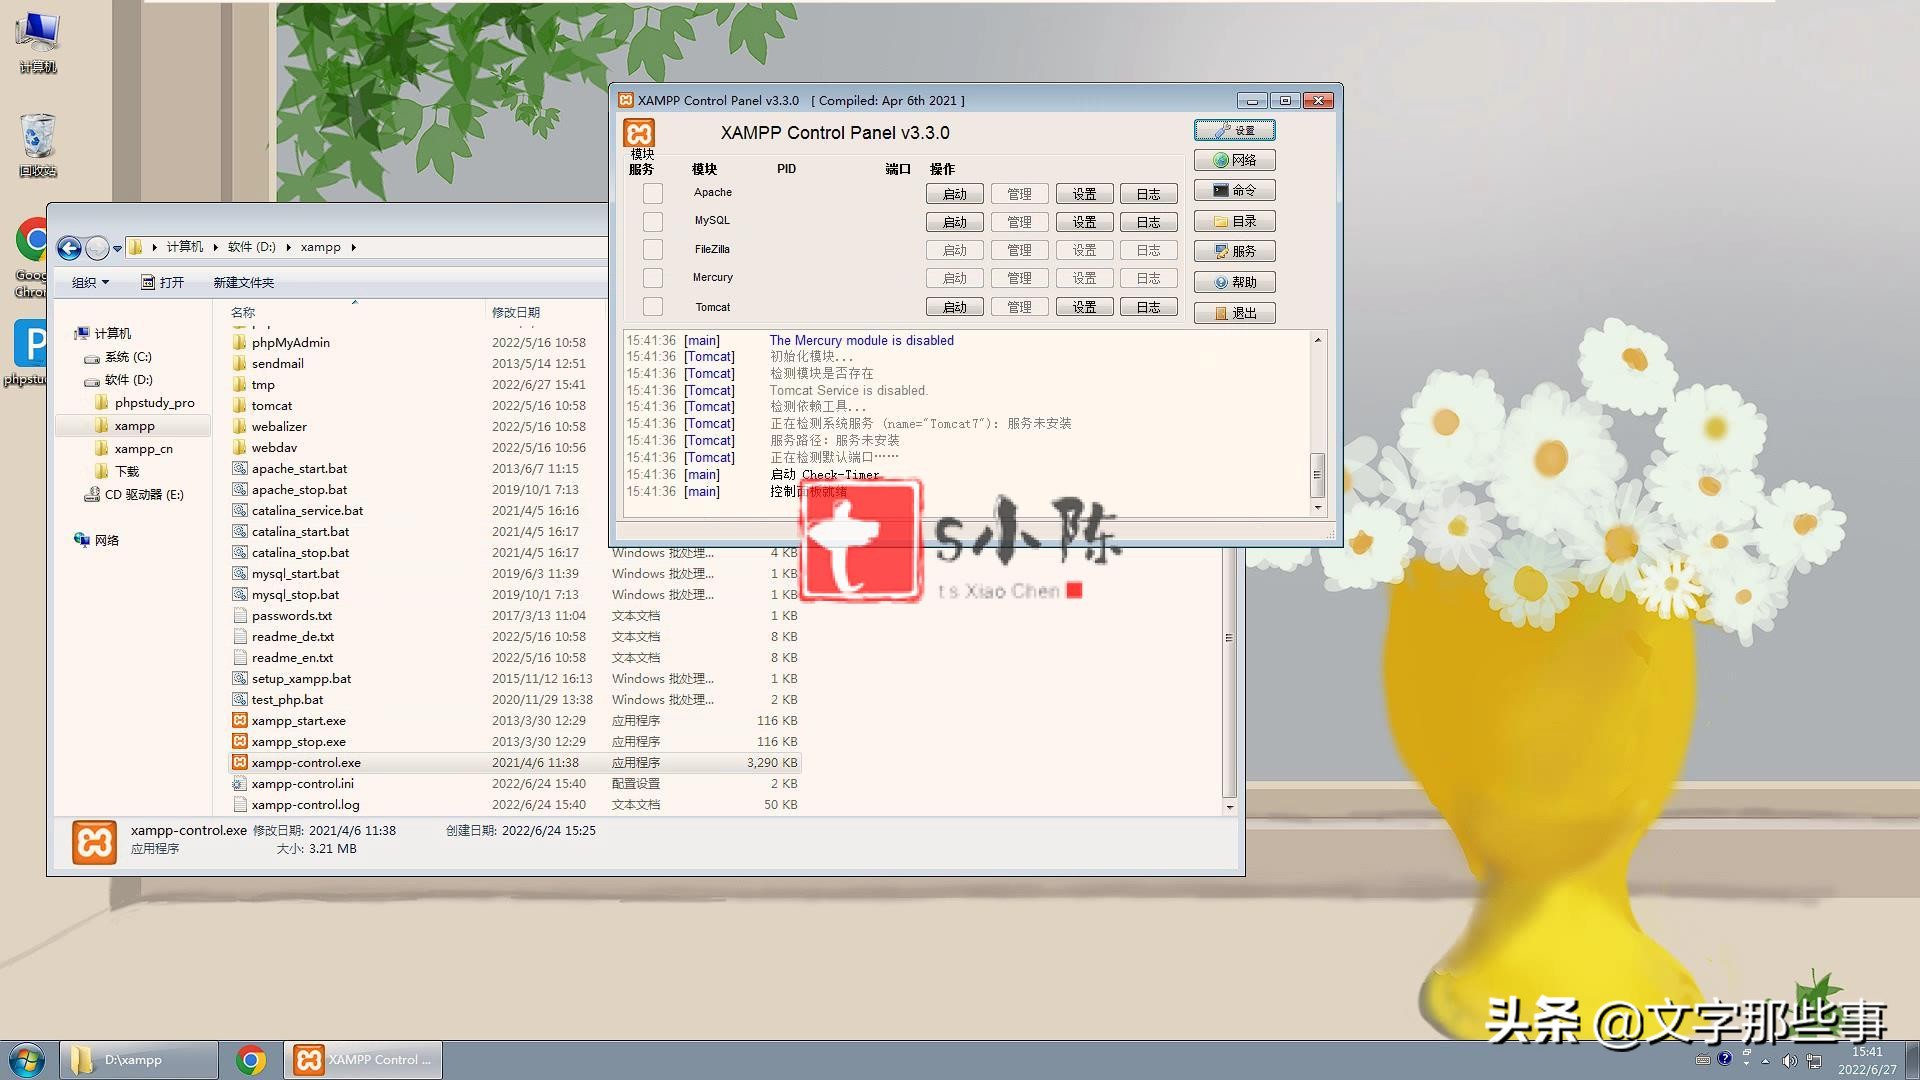Click the XAMPP log scrollbar up arrow
Screen dimensions: 1920x1080
point(1318,341)
